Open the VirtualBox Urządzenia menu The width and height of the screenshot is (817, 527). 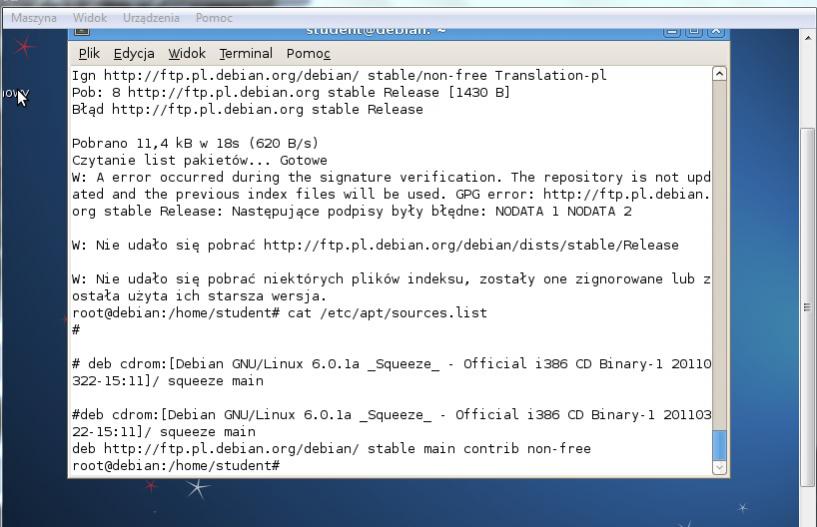coord(151,18)
